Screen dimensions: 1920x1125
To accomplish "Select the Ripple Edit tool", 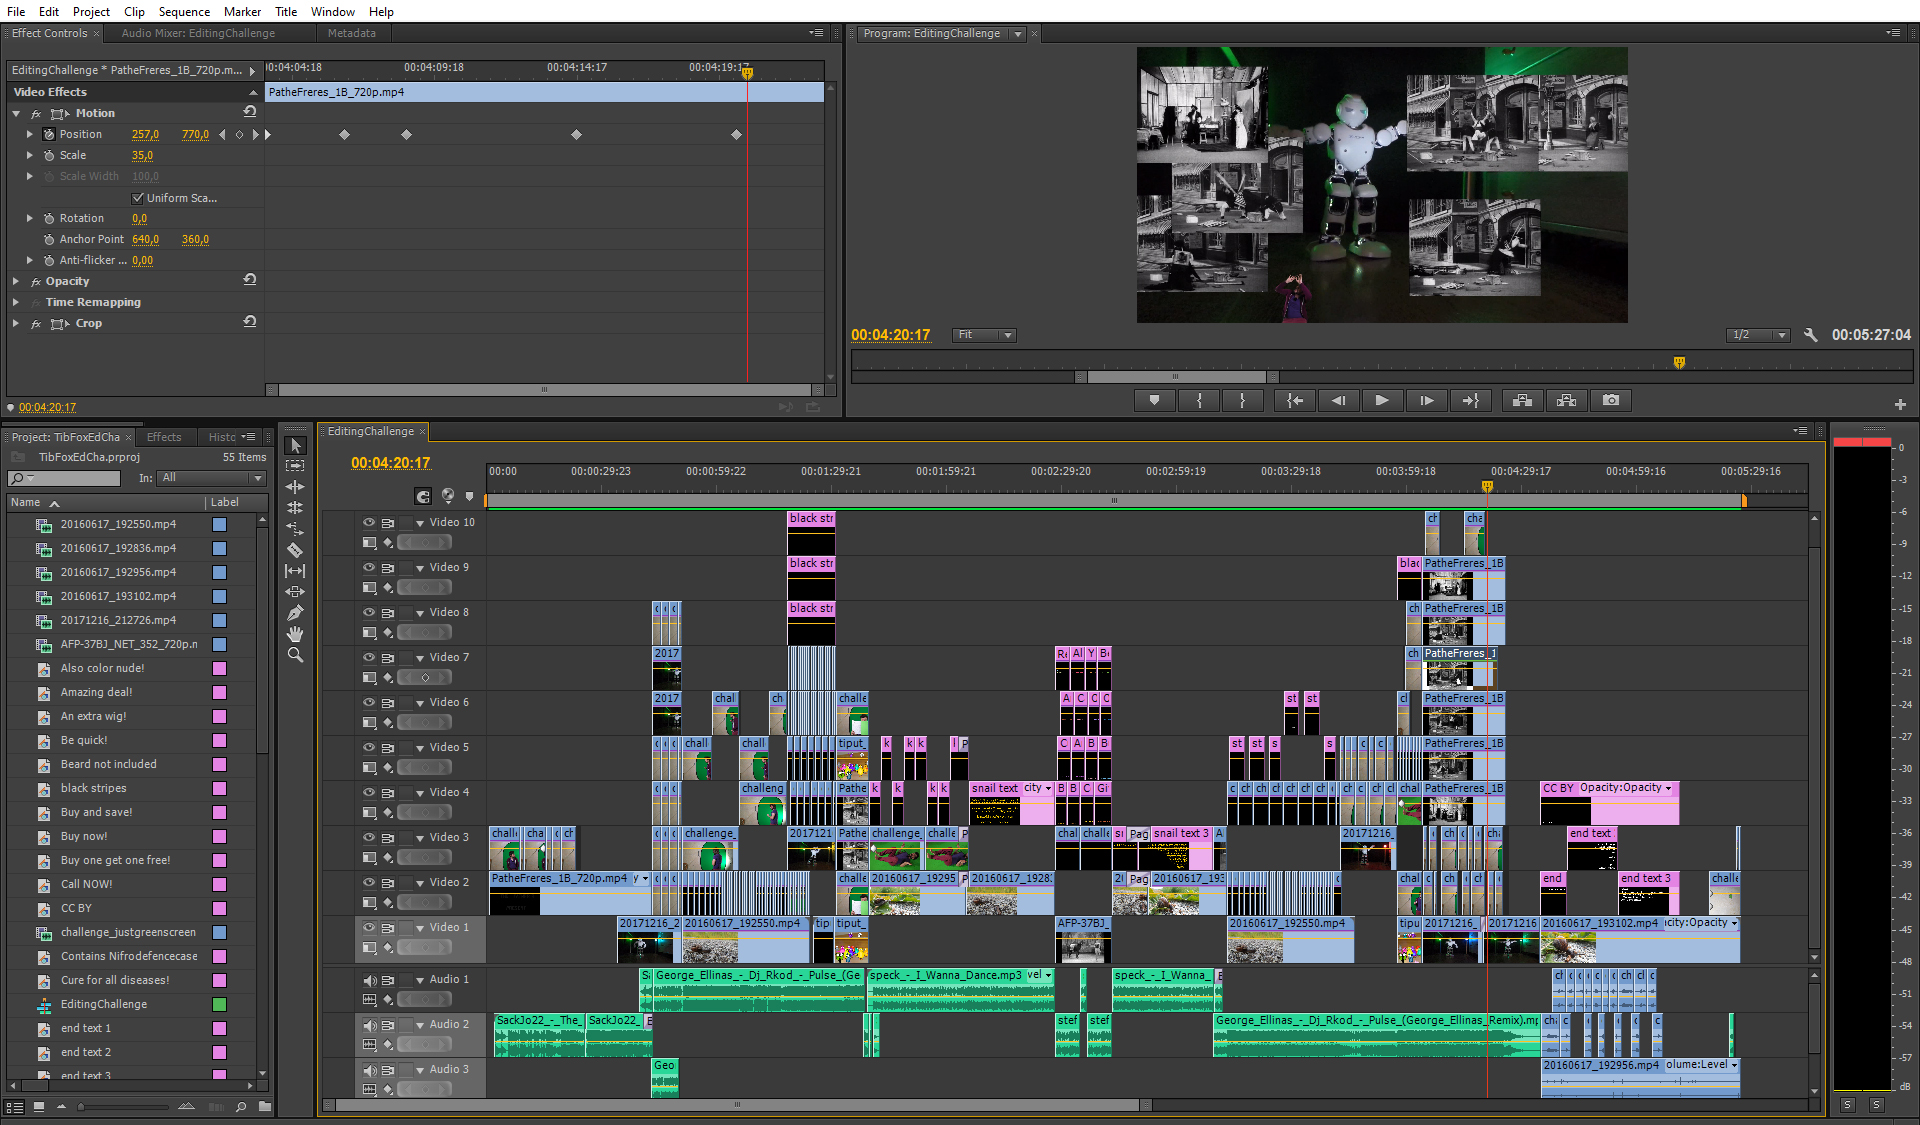I will (295, 487).
